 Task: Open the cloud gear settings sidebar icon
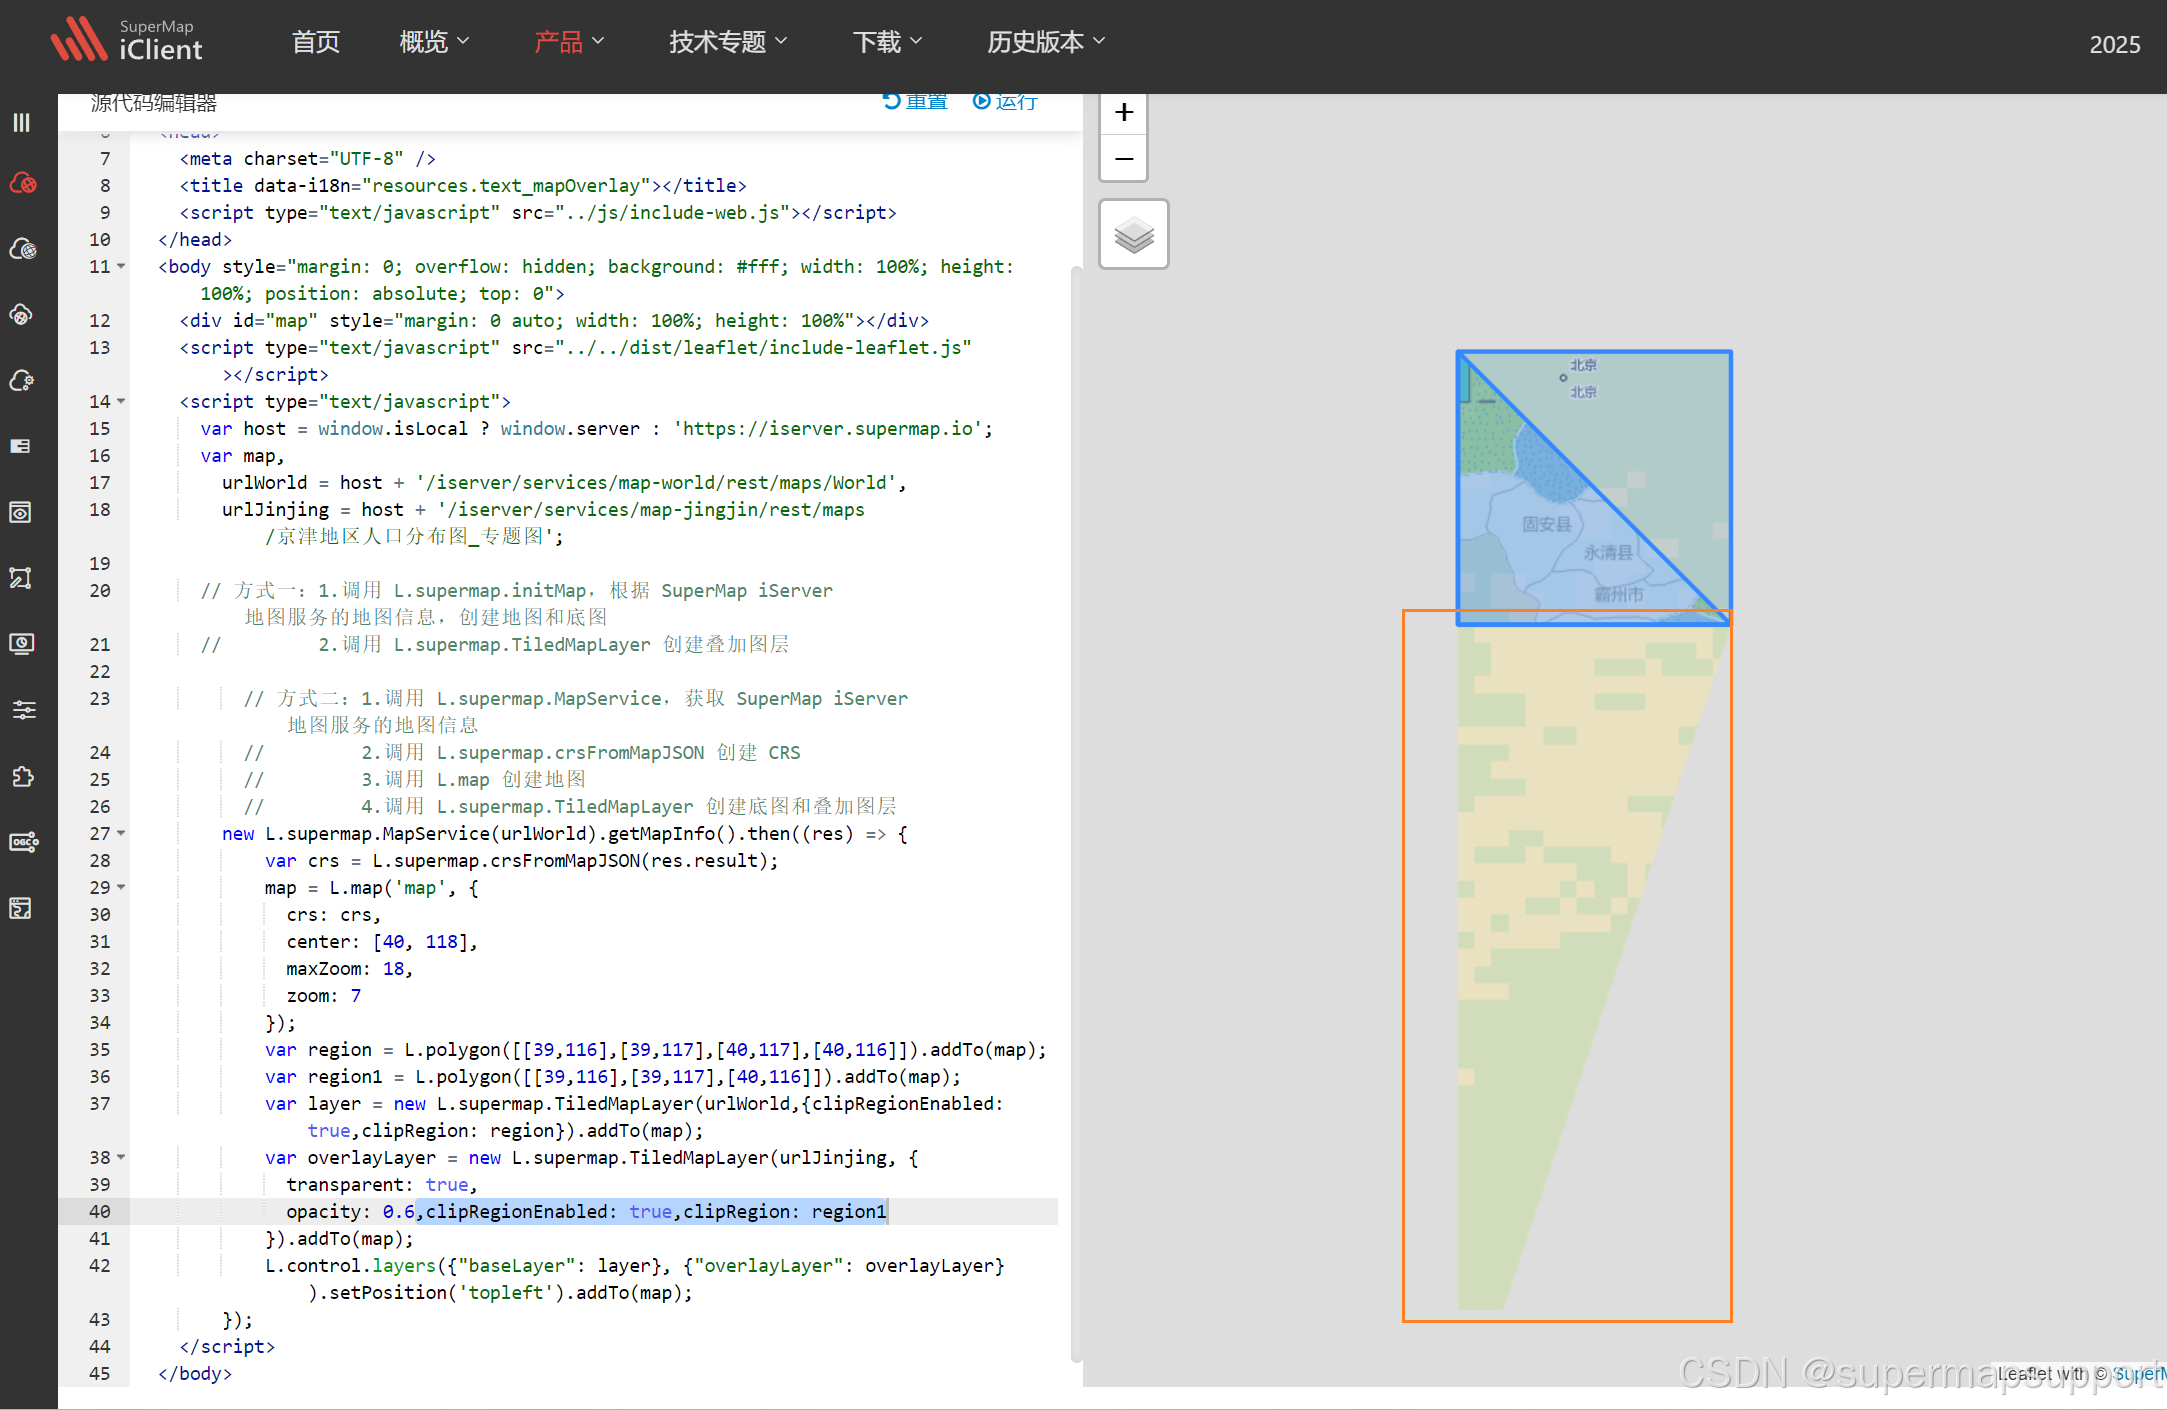click(x=22, y=381)
